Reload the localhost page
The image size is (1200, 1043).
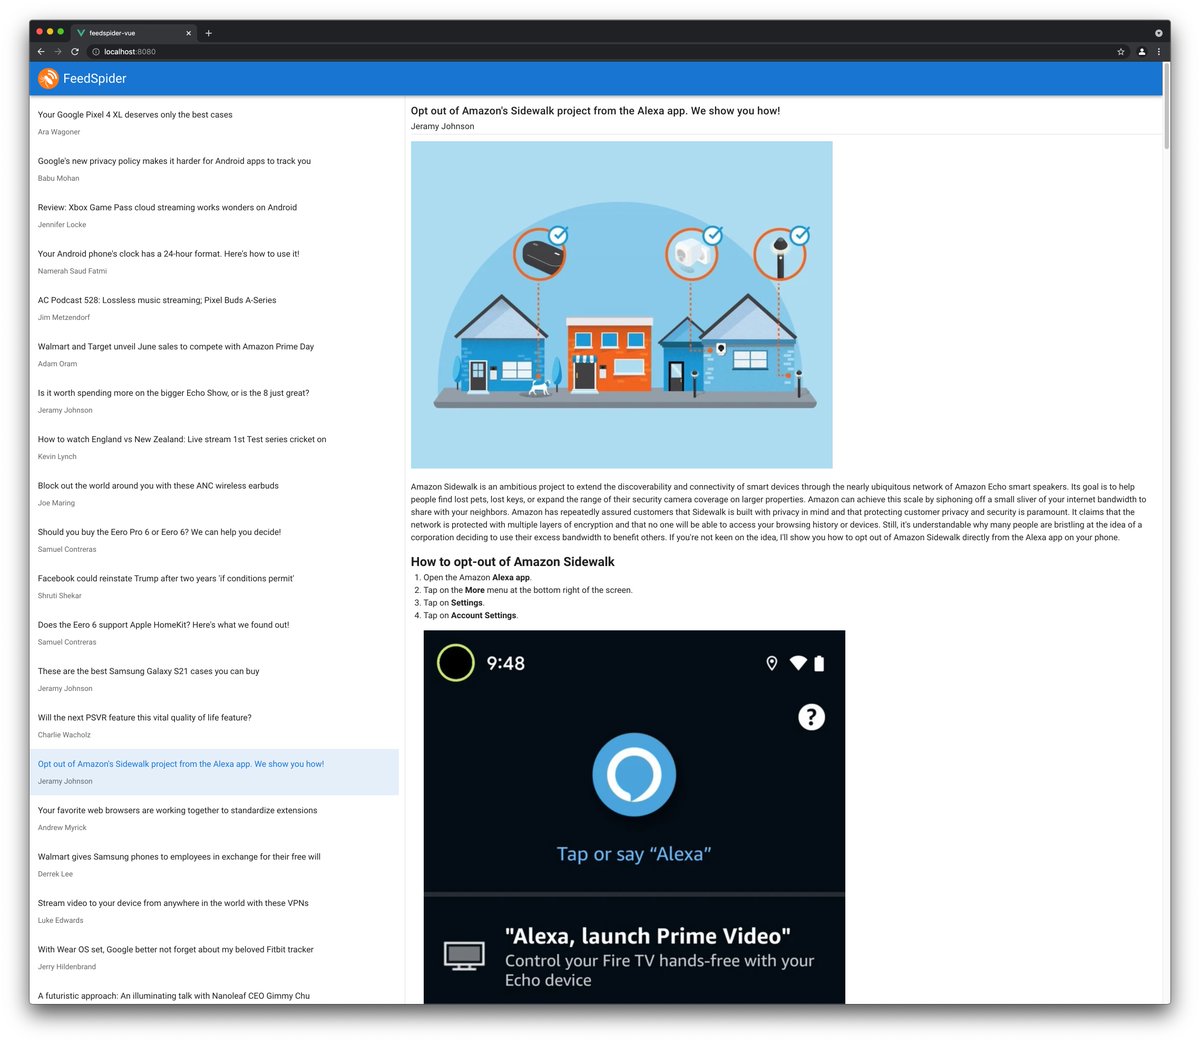tap(75, 51)
